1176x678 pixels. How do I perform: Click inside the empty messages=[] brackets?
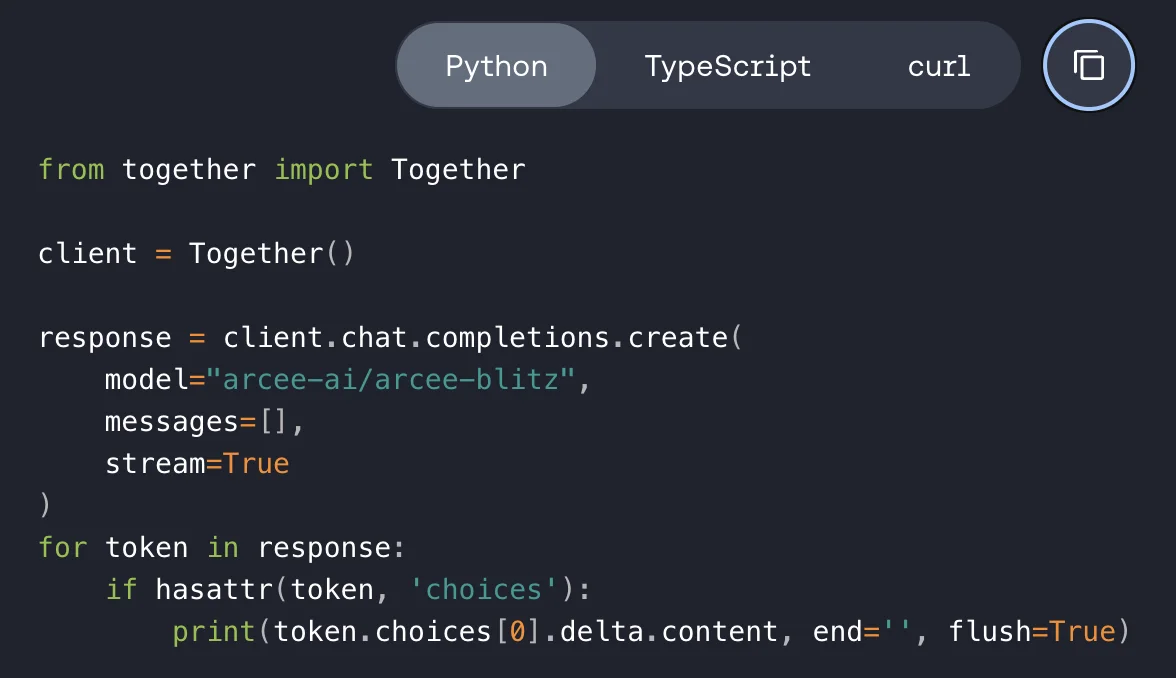coord(274,422)
